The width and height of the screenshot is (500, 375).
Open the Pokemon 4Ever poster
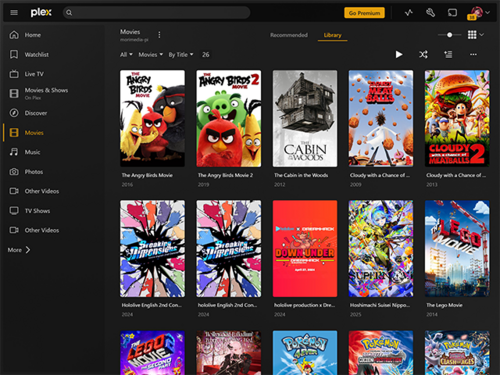click(305, 353)
